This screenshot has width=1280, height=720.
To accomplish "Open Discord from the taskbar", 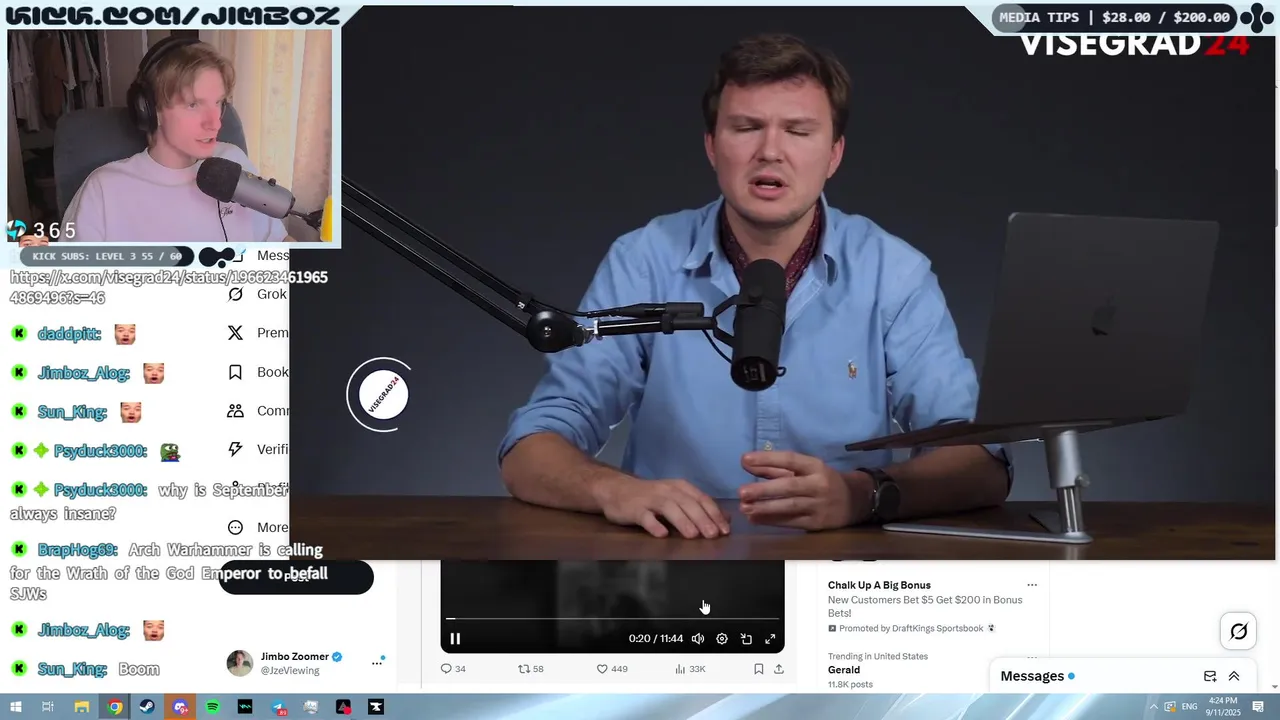I will coord(180,707).
